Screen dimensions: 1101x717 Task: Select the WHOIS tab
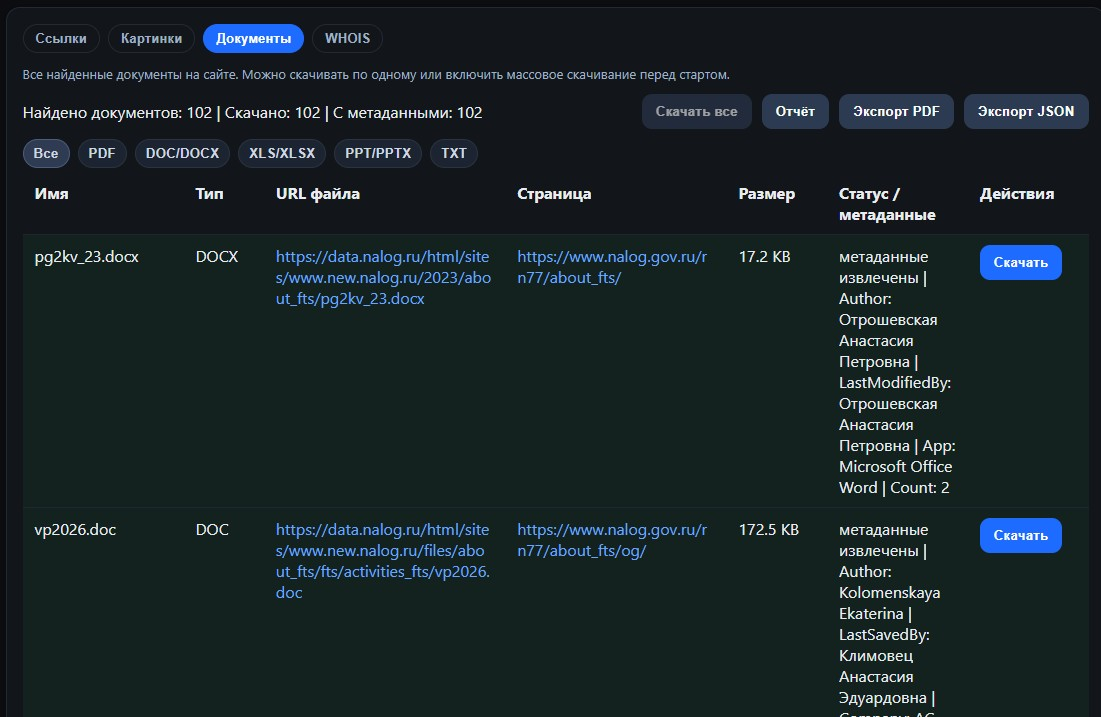(x=347, y=38)
